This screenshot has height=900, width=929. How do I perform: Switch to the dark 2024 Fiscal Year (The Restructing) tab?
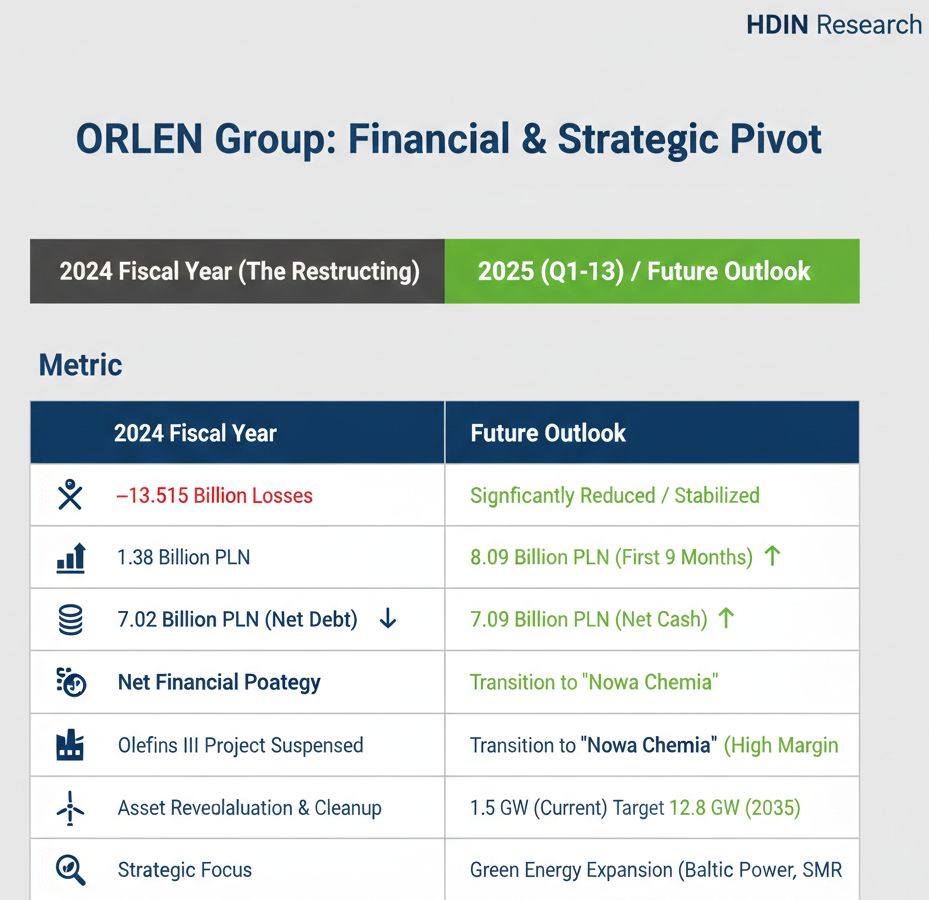point(238,271)
